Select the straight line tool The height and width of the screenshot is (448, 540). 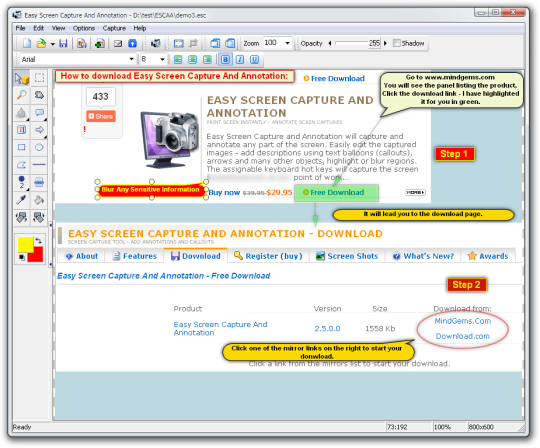pyautogui.click(x=39, y=165)
